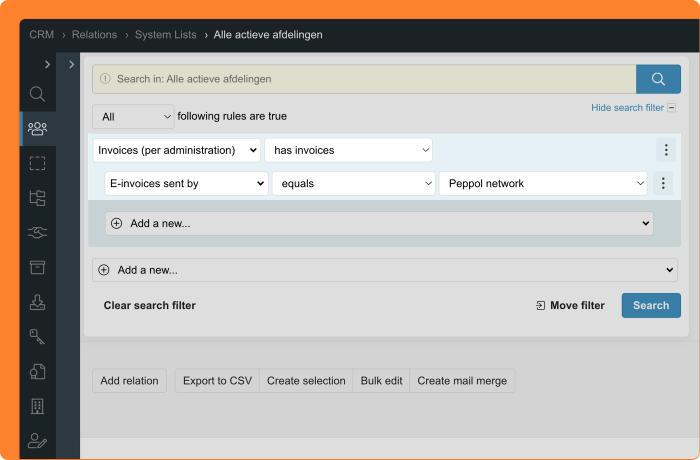Image resolution: width=700 pixels, height=460 pixels.
Task: Open nested Add a new rule dropdown
Action: [x=379, y=223]
